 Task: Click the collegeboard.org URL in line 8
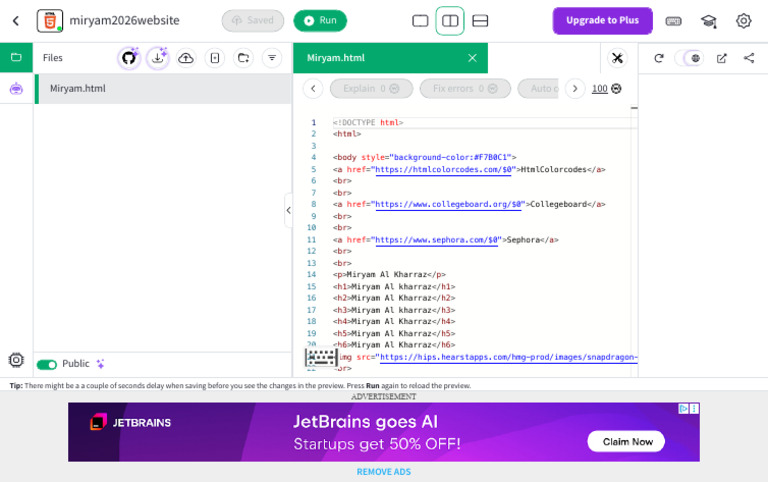[450, 204]
